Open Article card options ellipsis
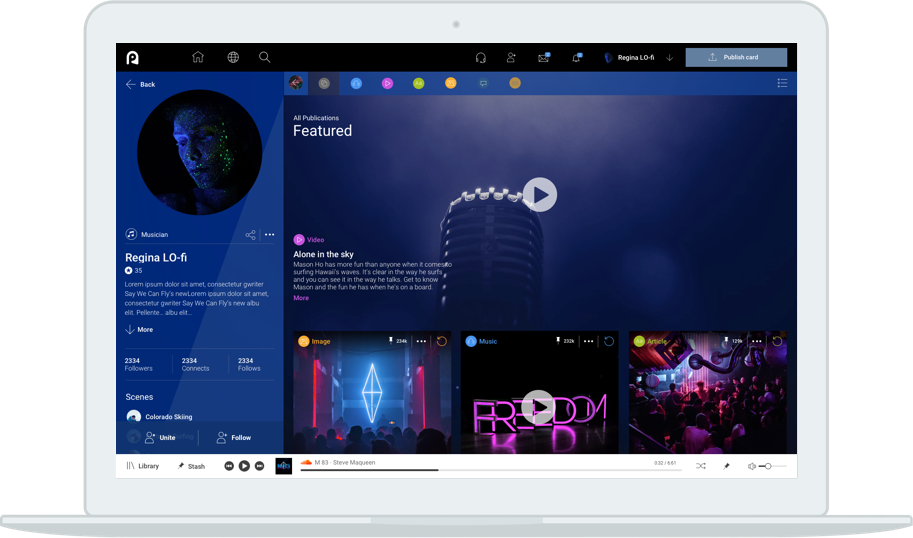Viewport: 913px width, 538px height. coord(756,341)
